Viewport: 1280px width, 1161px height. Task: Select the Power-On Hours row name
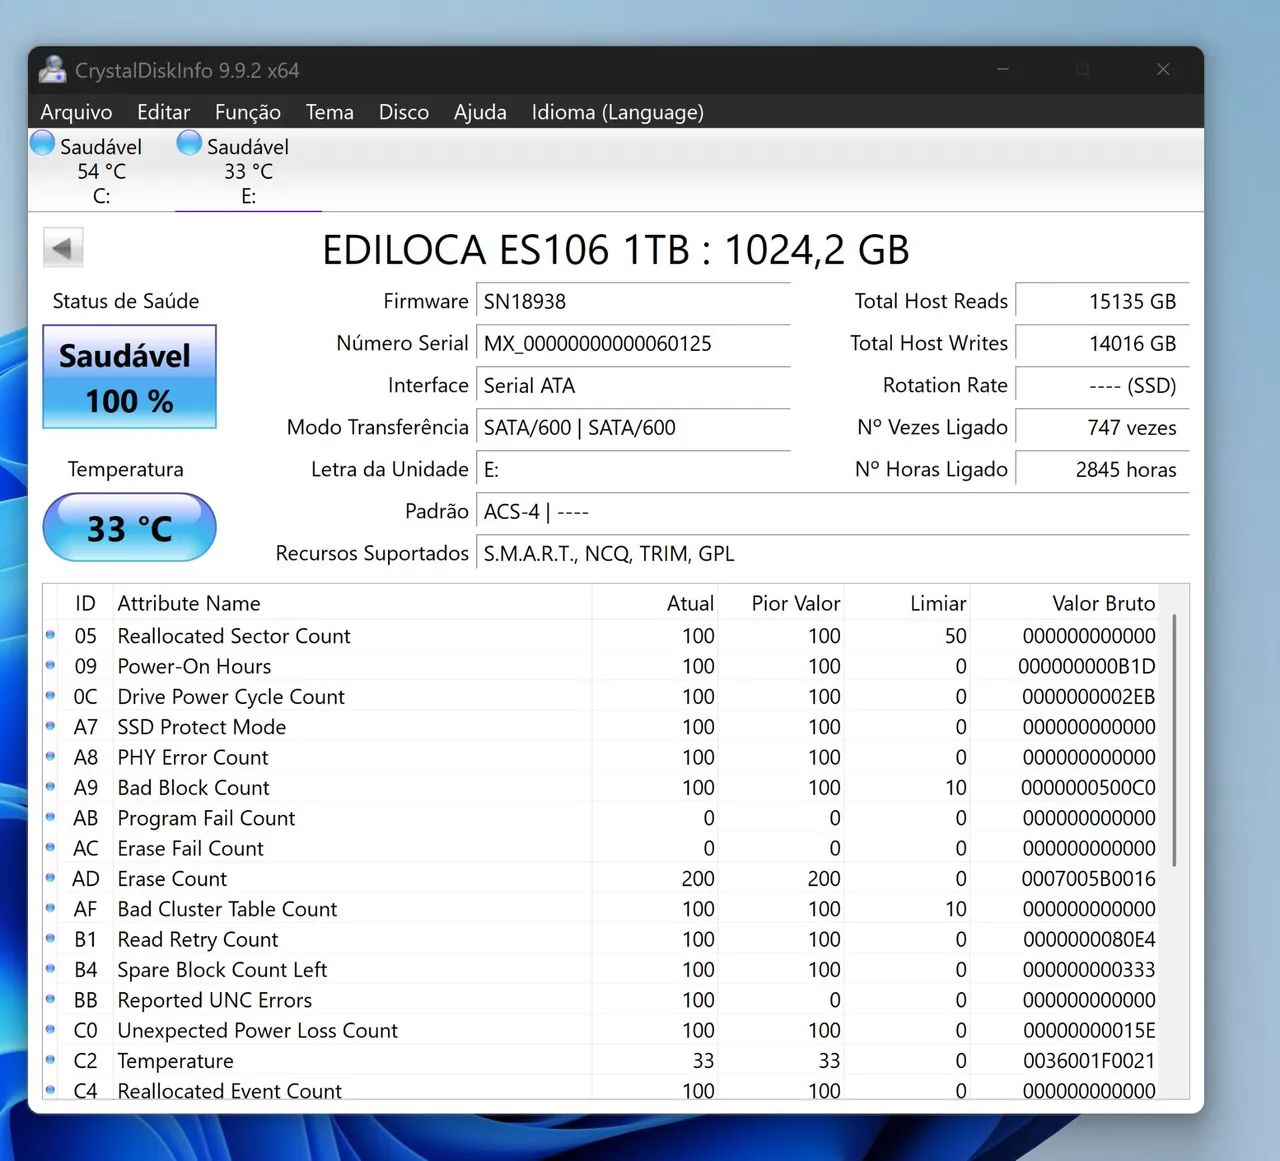(x=194, y=666)
